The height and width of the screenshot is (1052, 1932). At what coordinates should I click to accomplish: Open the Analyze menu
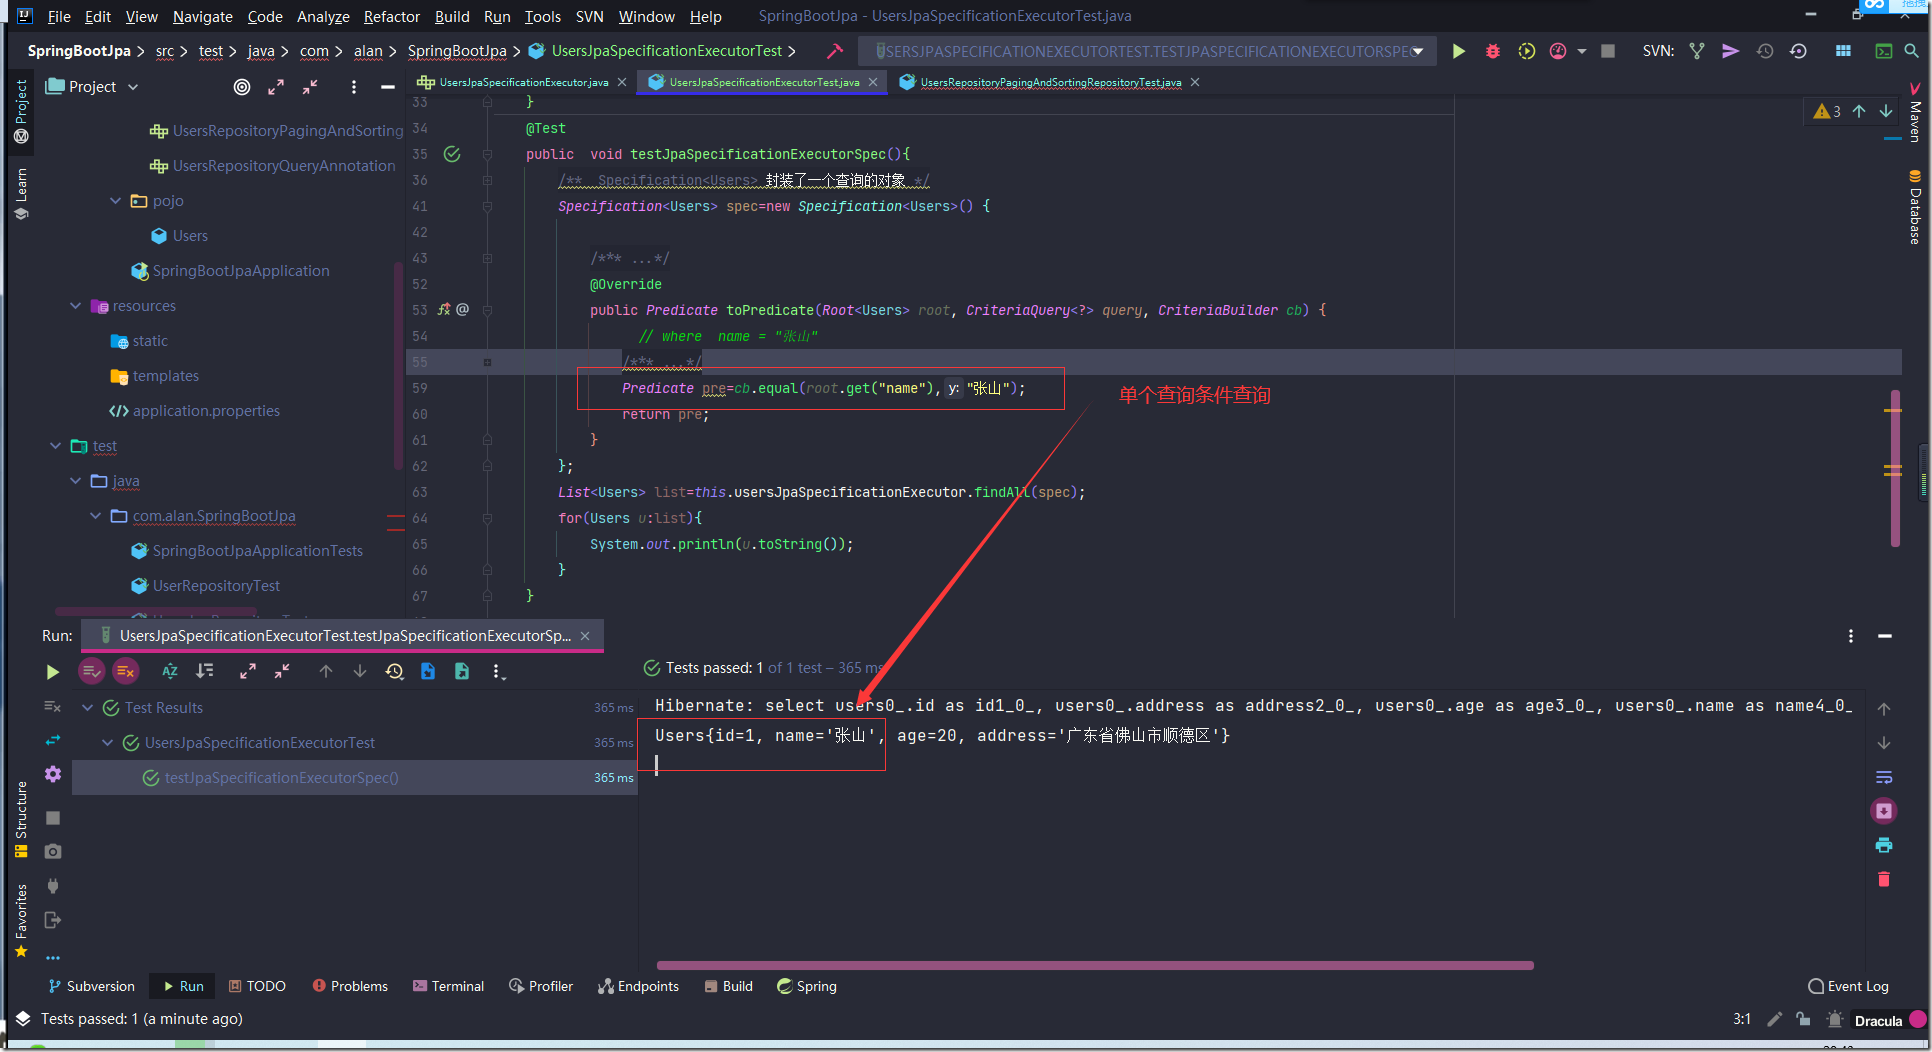point(323,17)
